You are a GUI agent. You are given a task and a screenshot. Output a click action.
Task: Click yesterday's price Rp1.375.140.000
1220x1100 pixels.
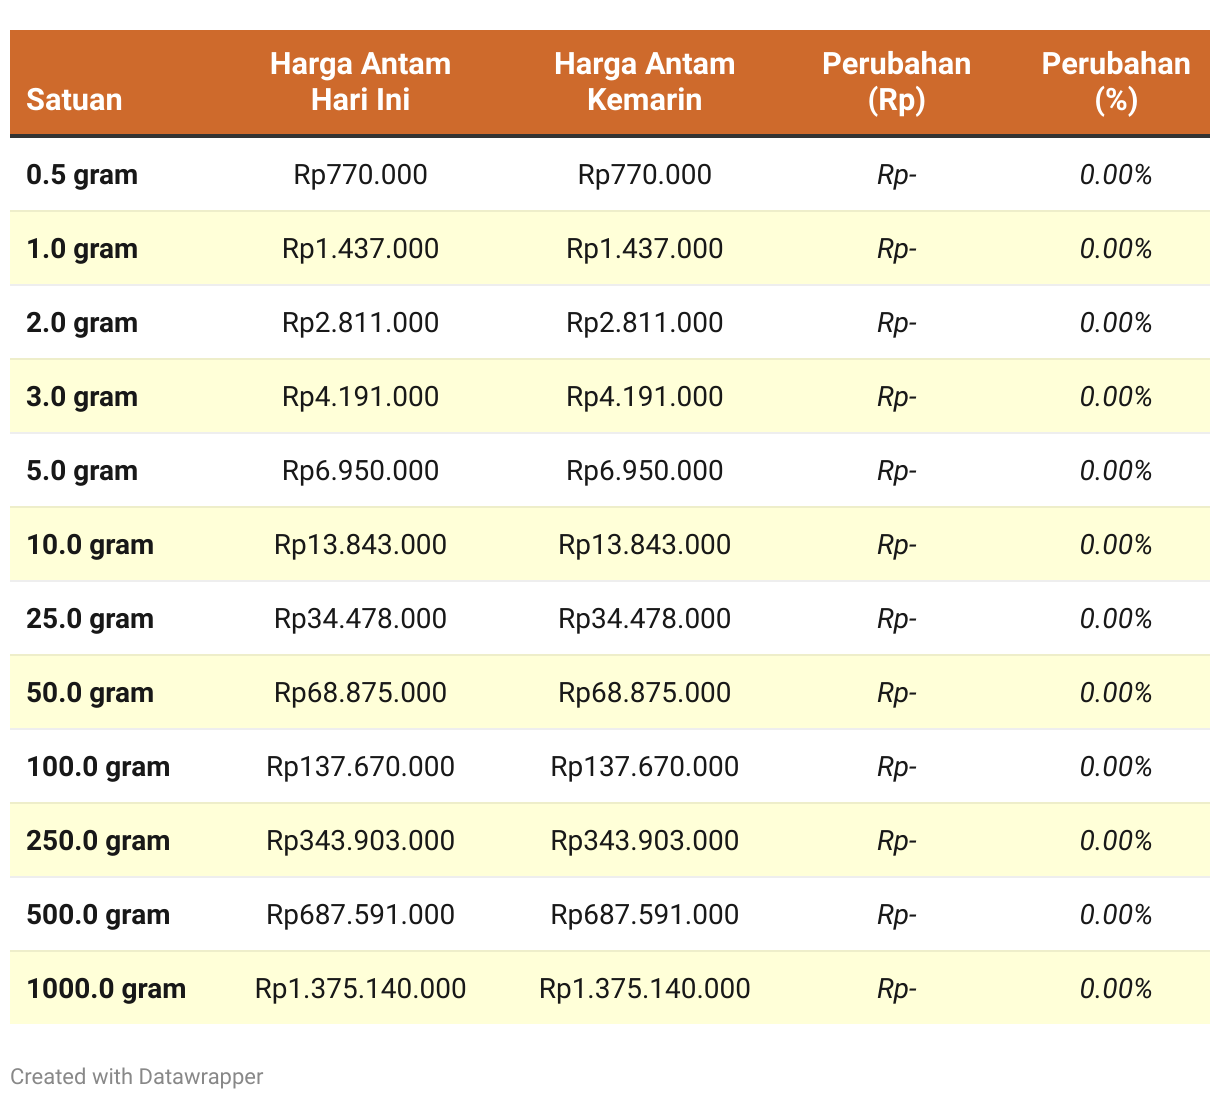(644, 989)
